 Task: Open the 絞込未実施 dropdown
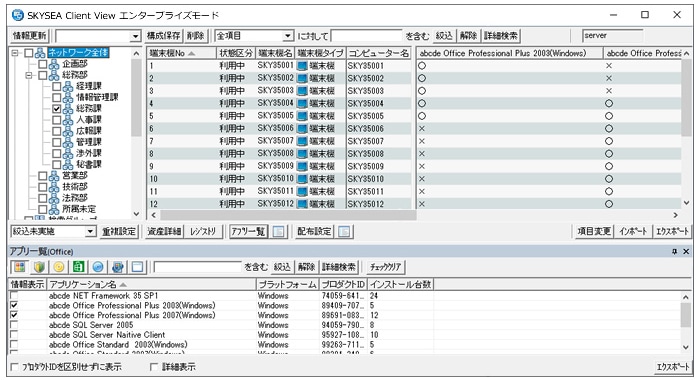pyautogui.click(x=91, y=231)
